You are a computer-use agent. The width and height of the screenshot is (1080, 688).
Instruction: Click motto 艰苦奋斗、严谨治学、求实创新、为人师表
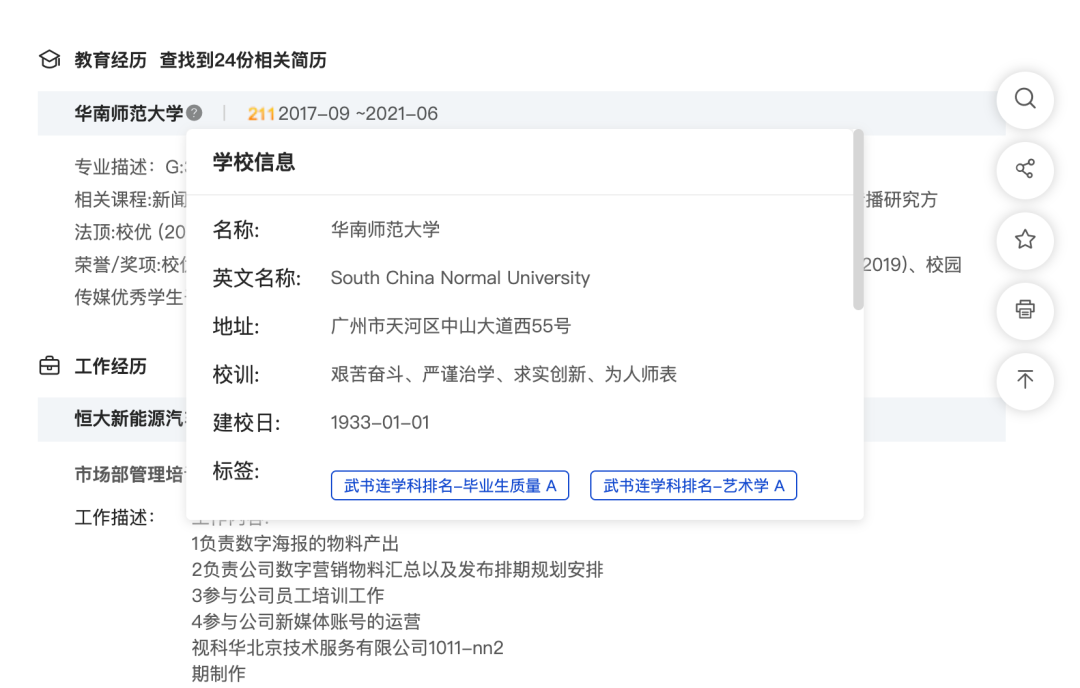pyautogui.click(x=503, y=375)
